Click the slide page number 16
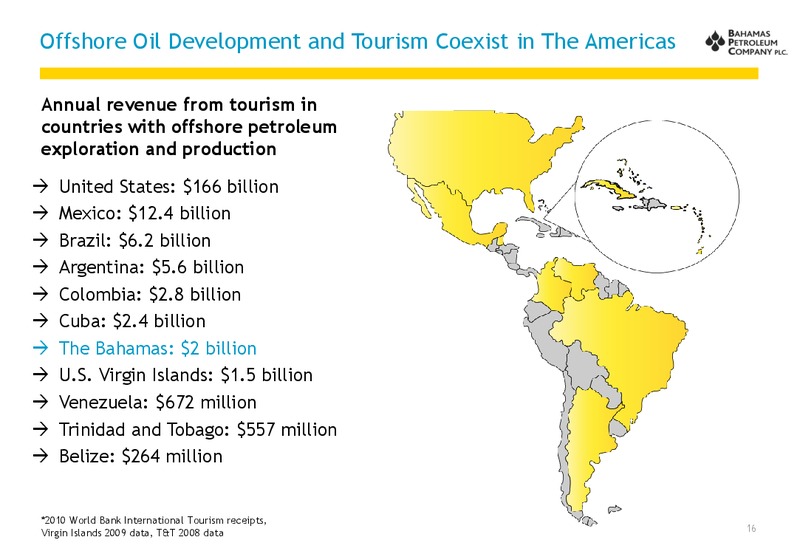 [751, 528]
